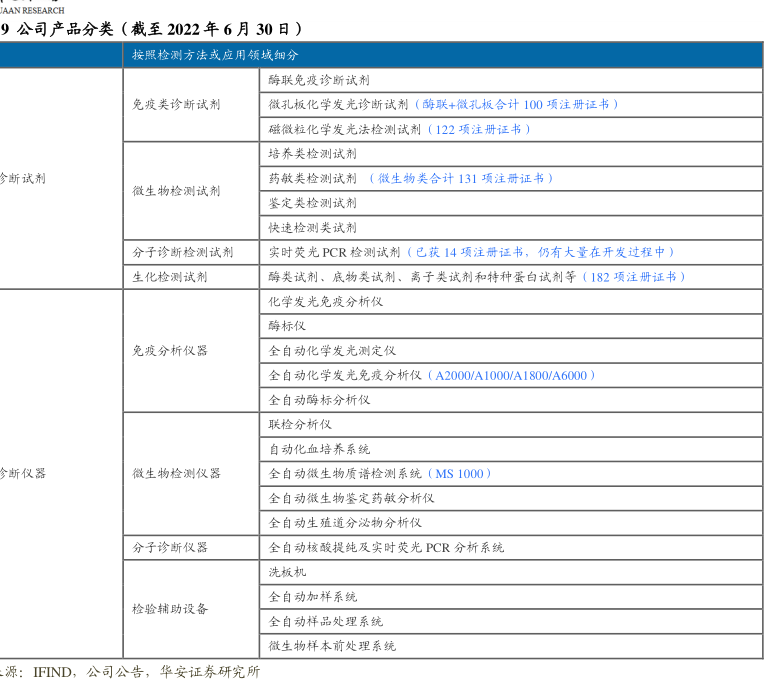
Task: Select 全自动核酸提纯及实时荧光 PCR 分析系统 row
Action: (x=511, y=548)
